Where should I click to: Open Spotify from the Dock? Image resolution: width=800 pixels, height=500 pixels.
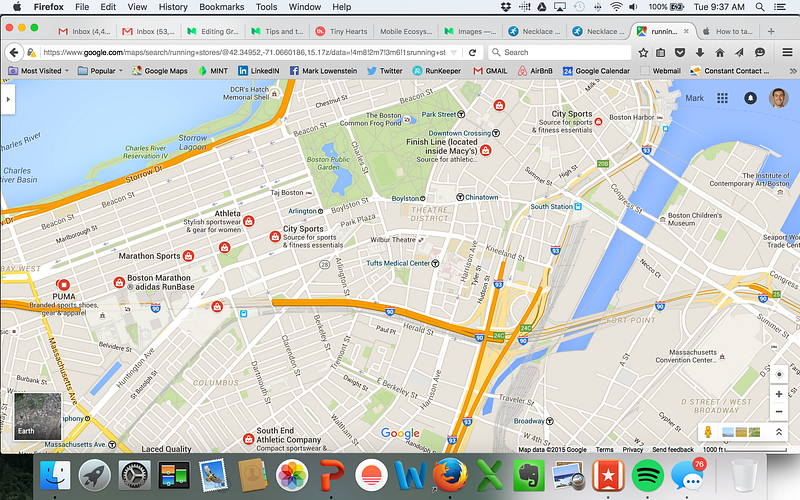point(647,475)
